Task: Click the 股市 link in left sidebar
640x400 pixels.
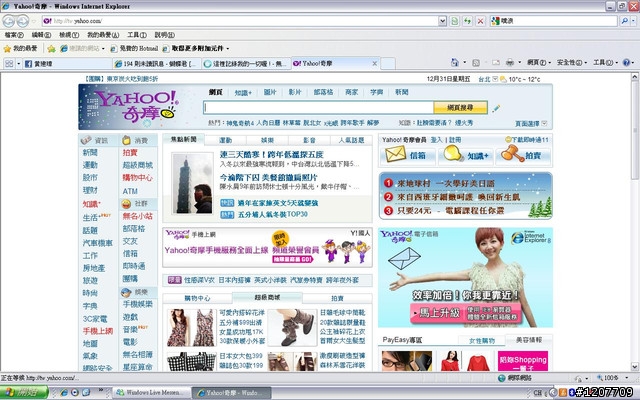Action: click(x=90, y=178)
